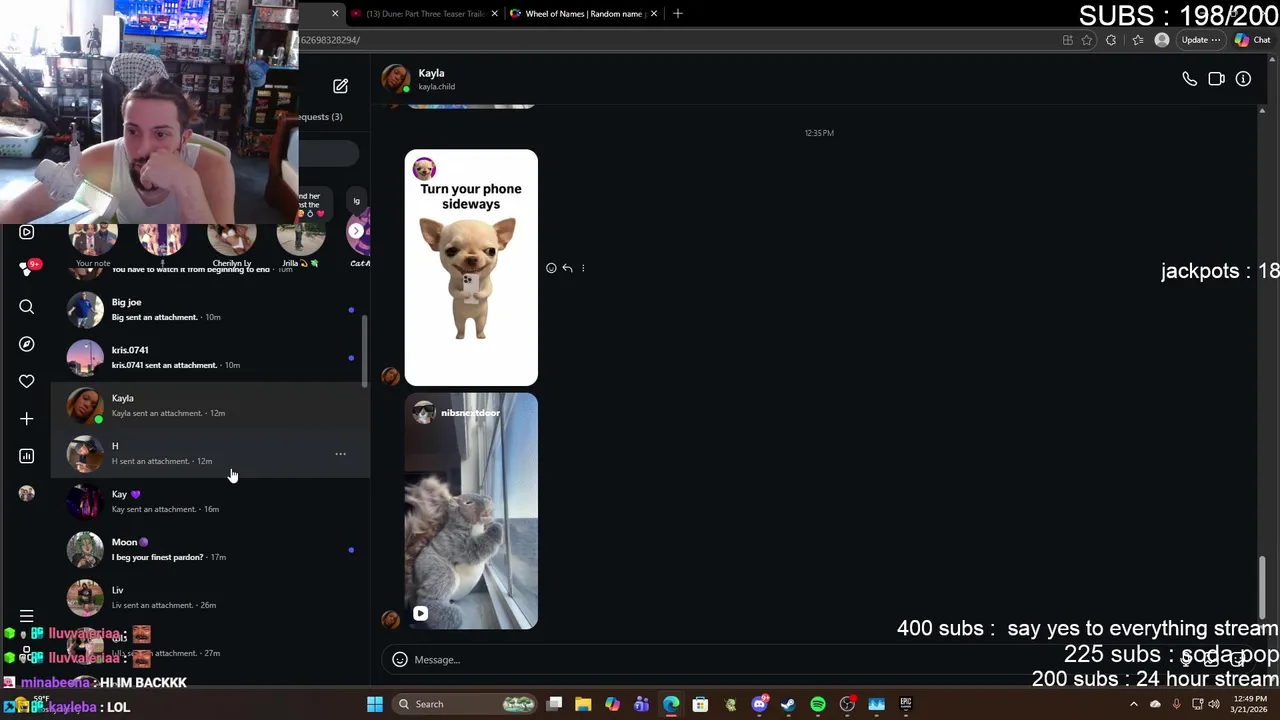The image size is (1280, 720).
Task: Open the Requests (3) link
Action: click(x=320, y=117)
